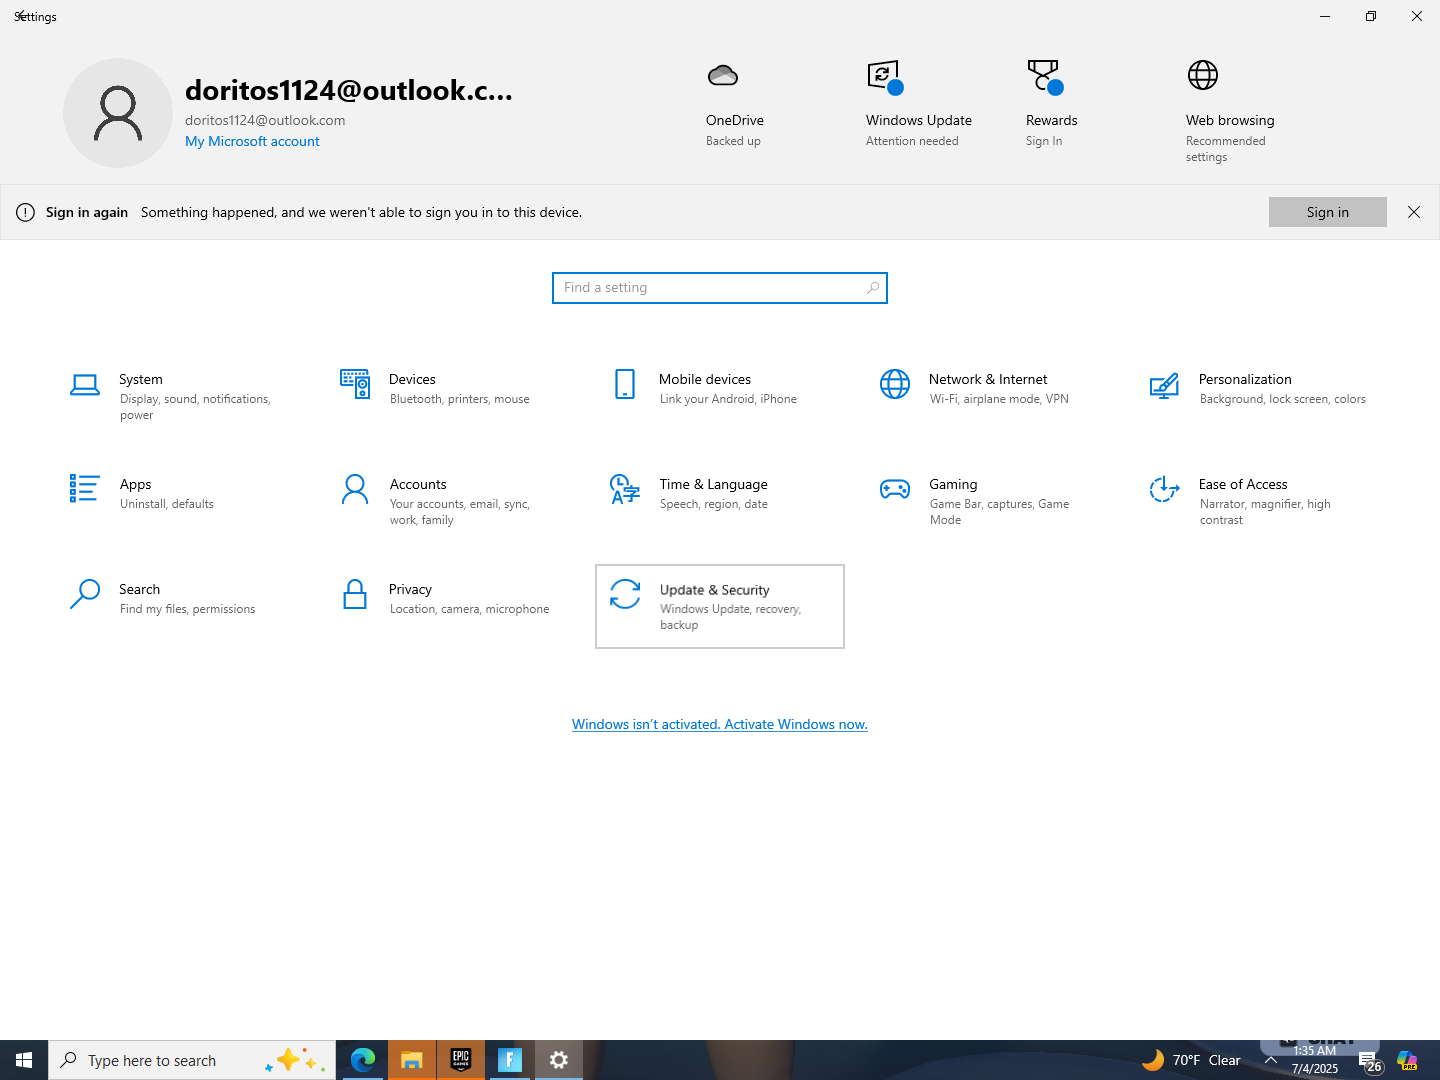This screenshot has width=1440, height=1080.
Task: Click the Windows Update status icon
Action: coord(884,76)
